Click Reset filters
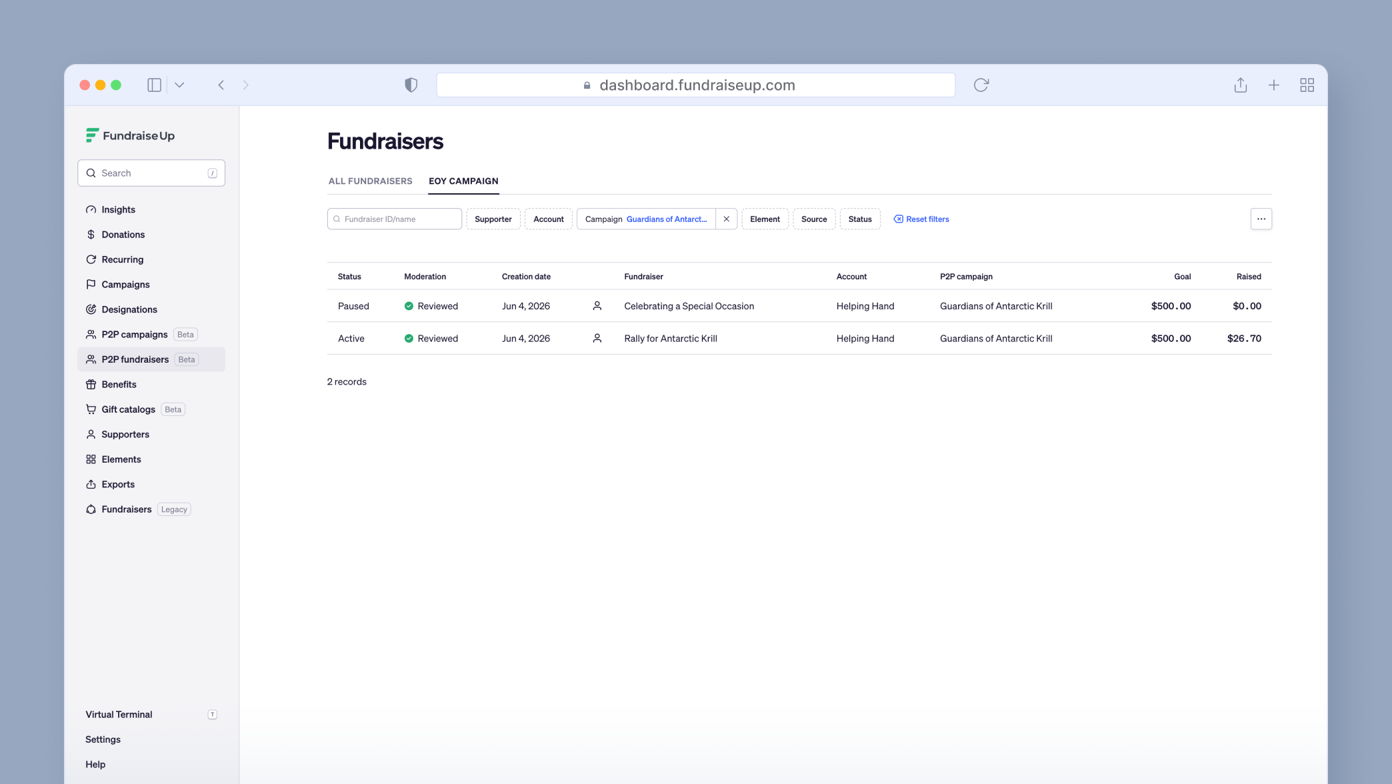1392x784 pixels. 921,219
